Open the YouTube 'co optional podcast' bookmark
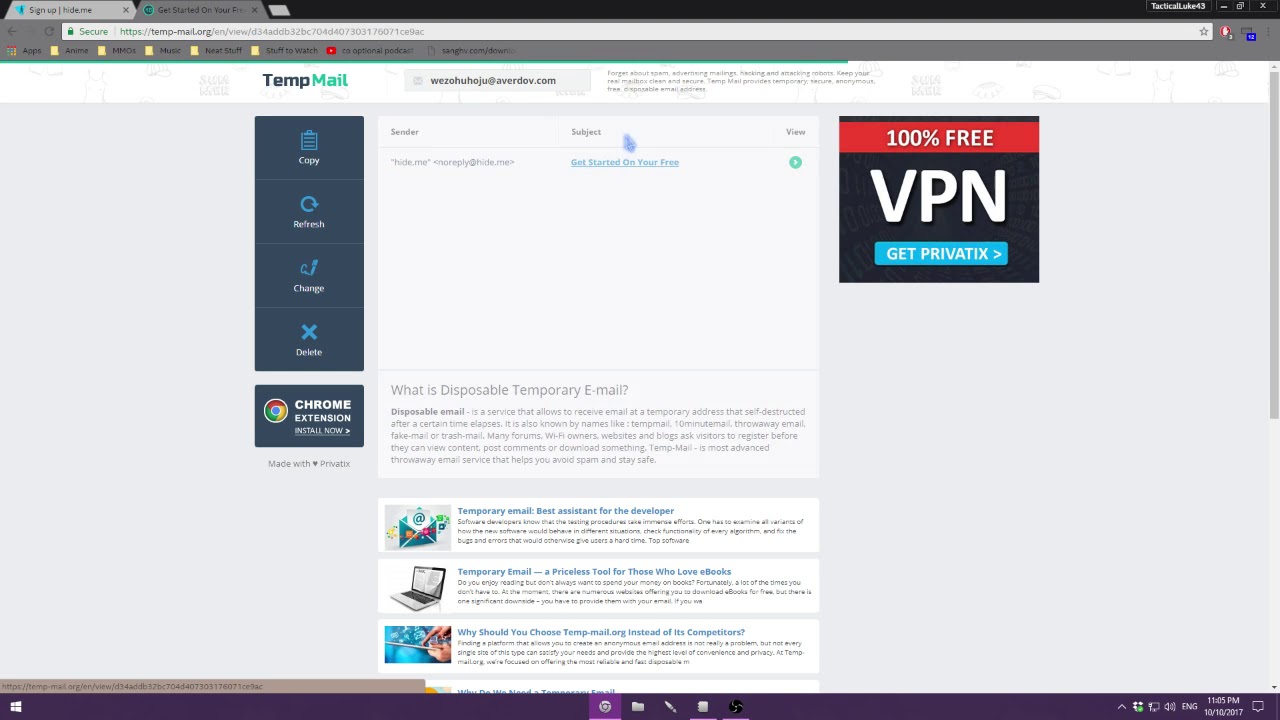 [x=370, y=50]
